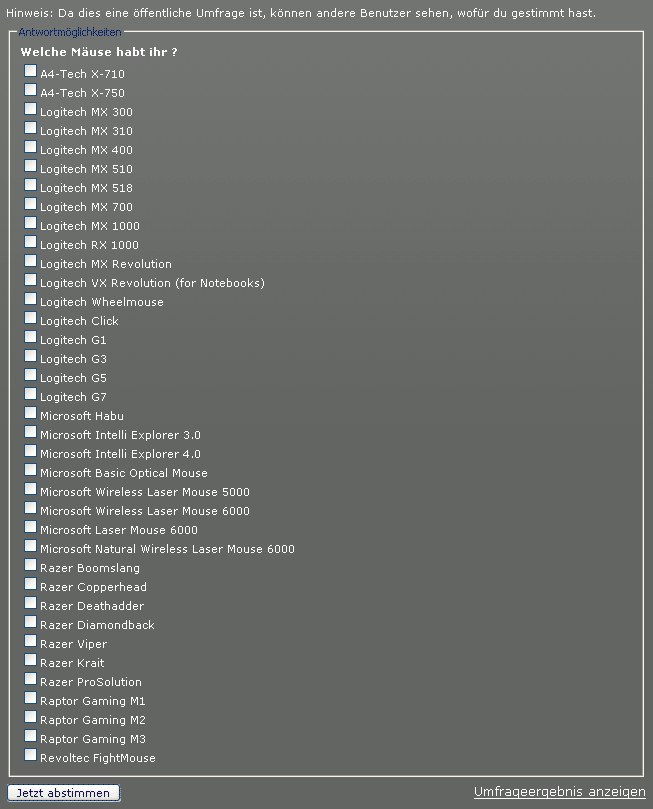Viewport: 653px width, 809px height.
Task: Select the Razer Copperhead checkbox
Action: 30,584
